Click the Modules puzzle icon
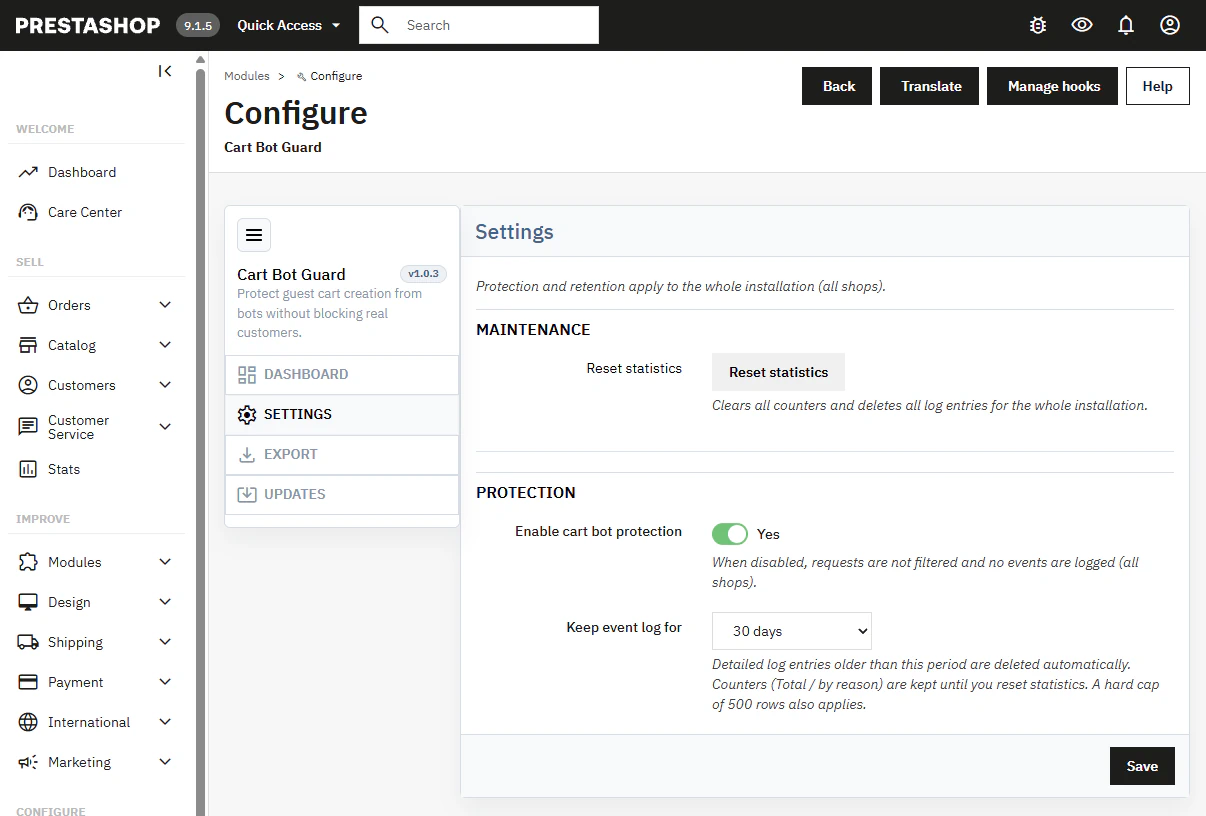This screenshot has height=816, width=1206. (28, 562)
